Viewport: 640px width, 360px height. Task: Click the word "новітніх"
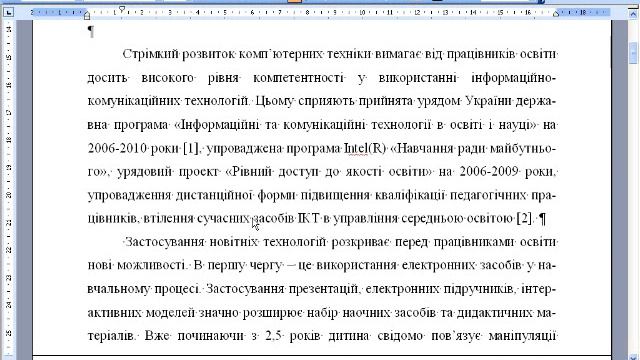(x=233, y=242)
